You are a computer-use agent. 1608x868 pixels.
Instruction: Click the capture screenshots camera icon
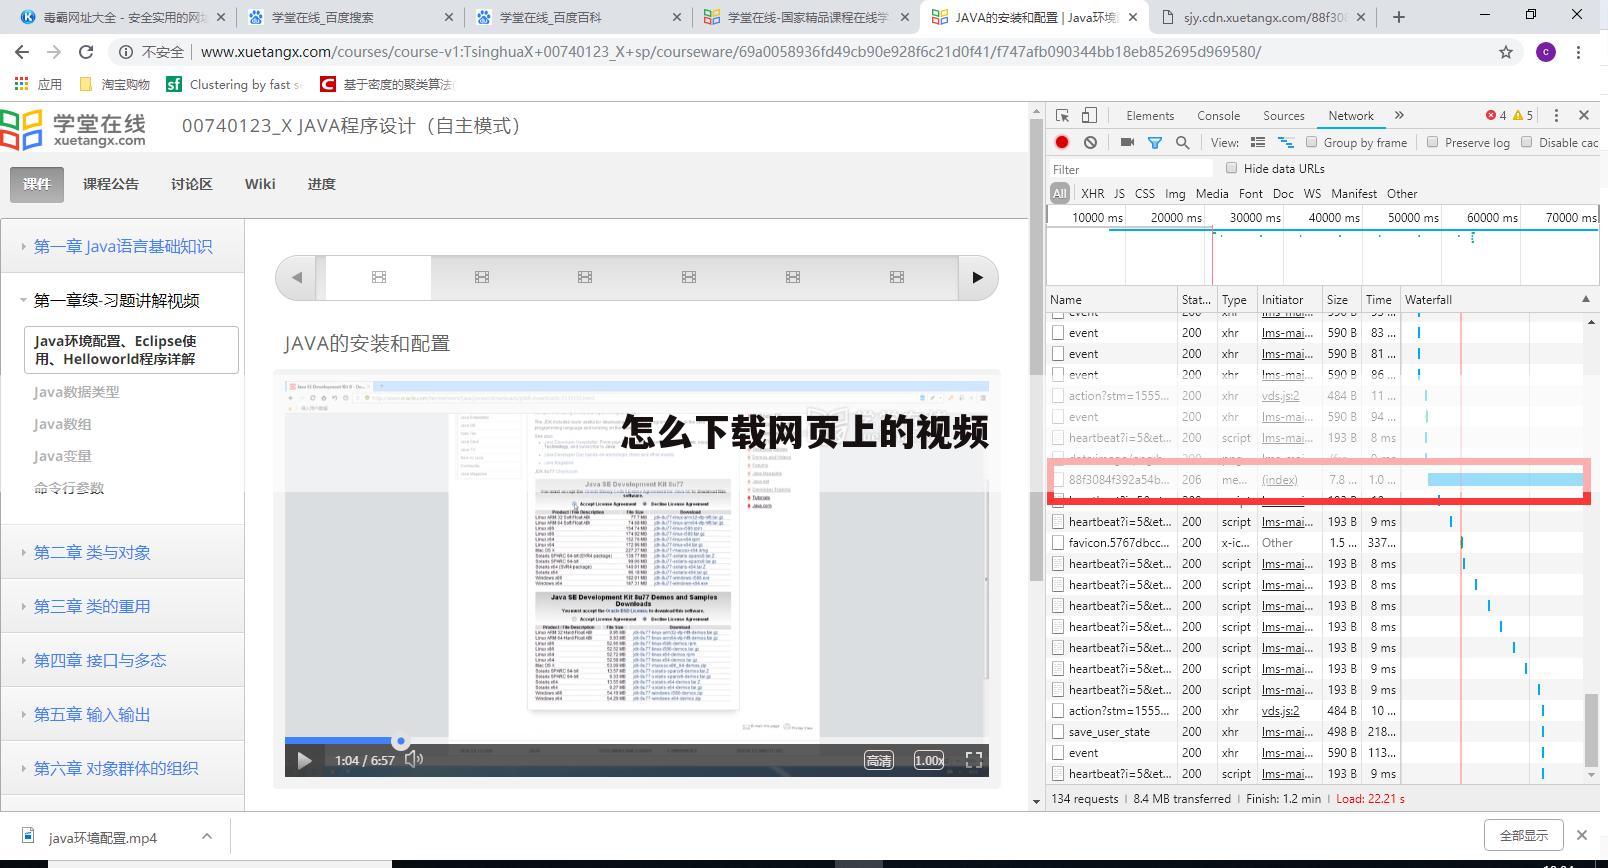1127,143
